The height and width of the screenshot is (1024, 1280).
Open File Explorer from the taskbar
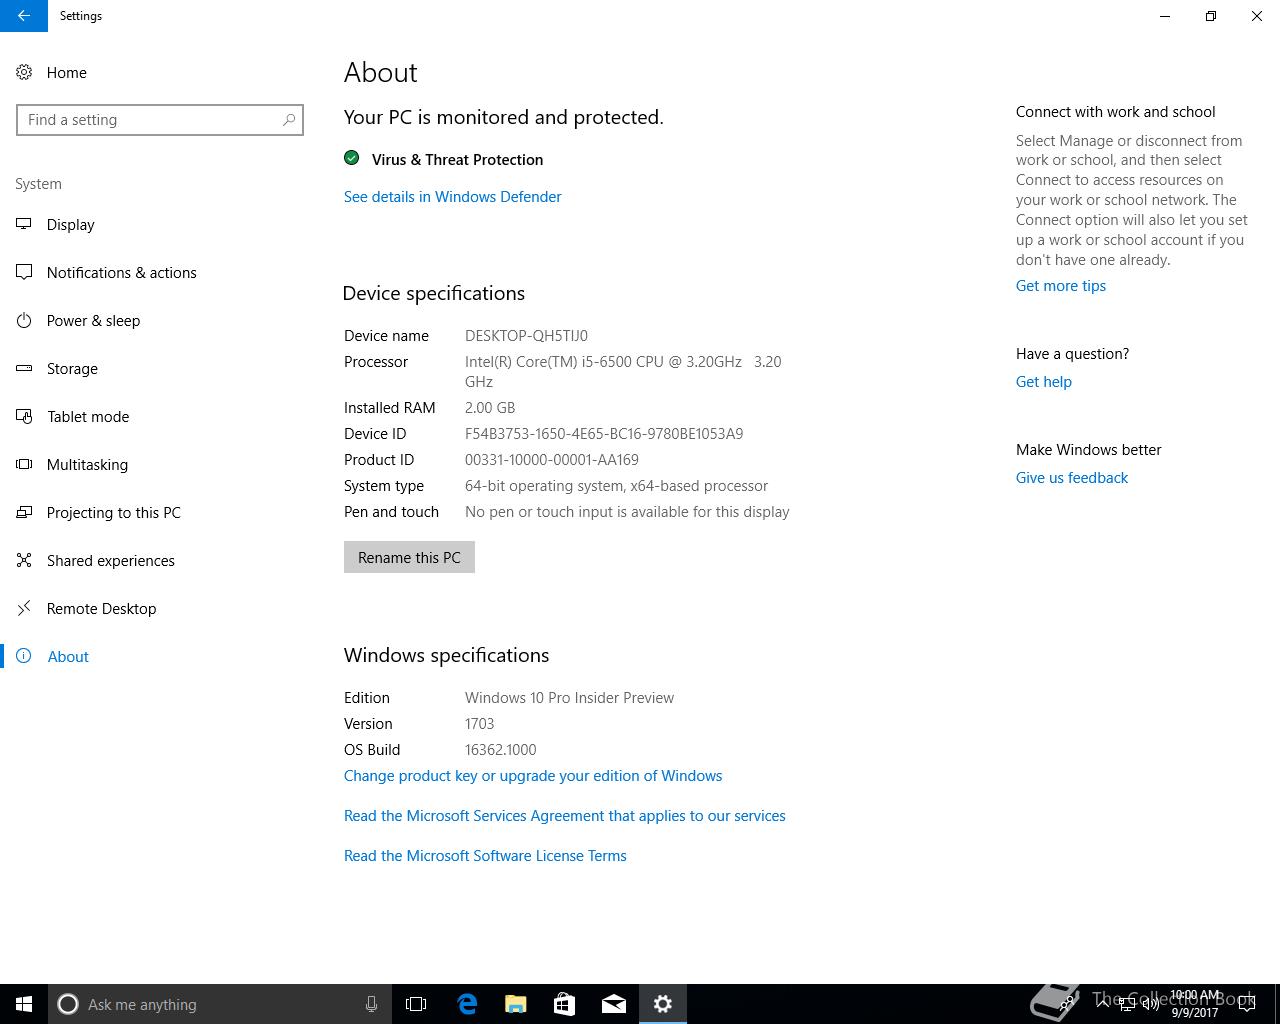pyautogui.click(x=515, y=1004)
